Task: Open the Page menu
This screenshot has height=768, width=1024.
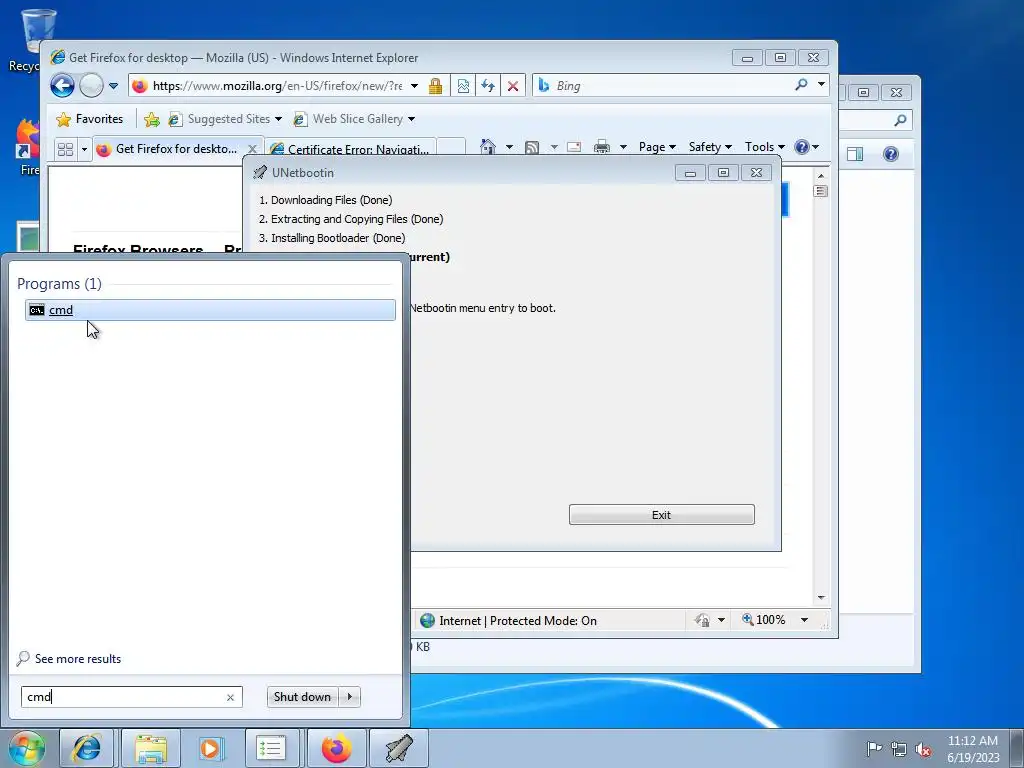Action: click(x=657, y=147)
